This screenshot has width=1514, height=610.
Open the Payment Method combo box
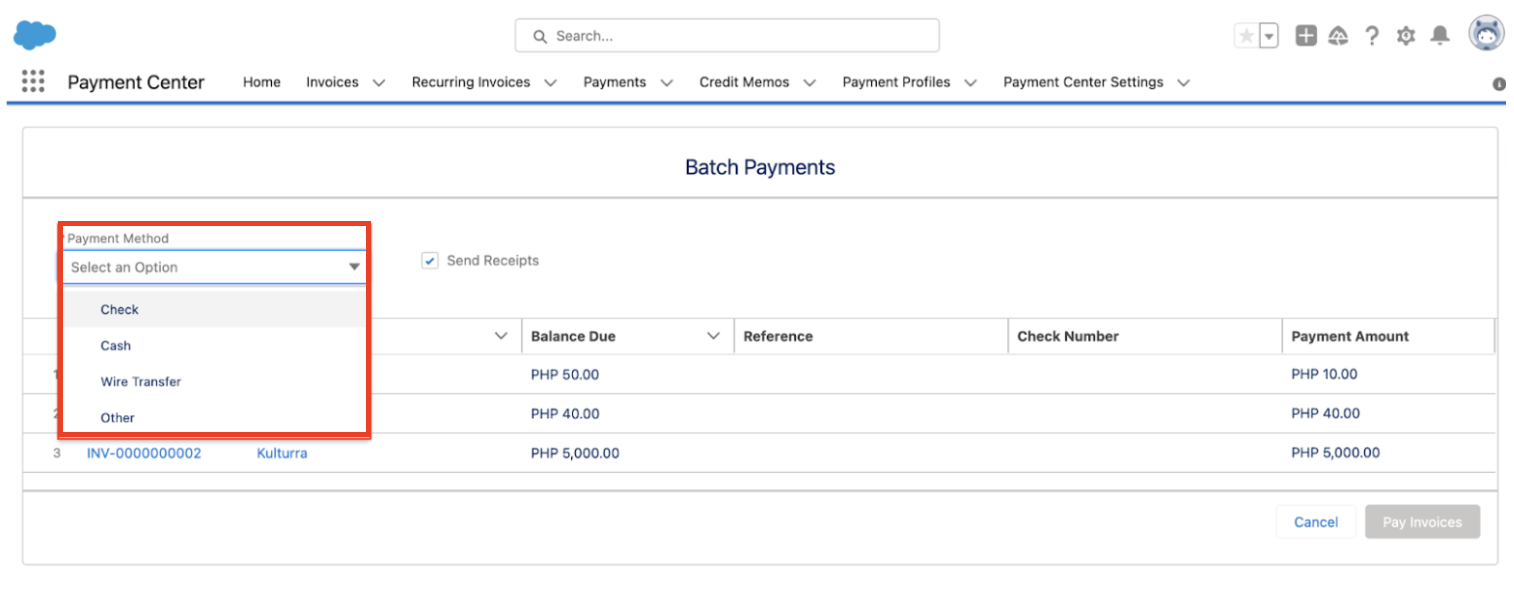tap(214, 267)
